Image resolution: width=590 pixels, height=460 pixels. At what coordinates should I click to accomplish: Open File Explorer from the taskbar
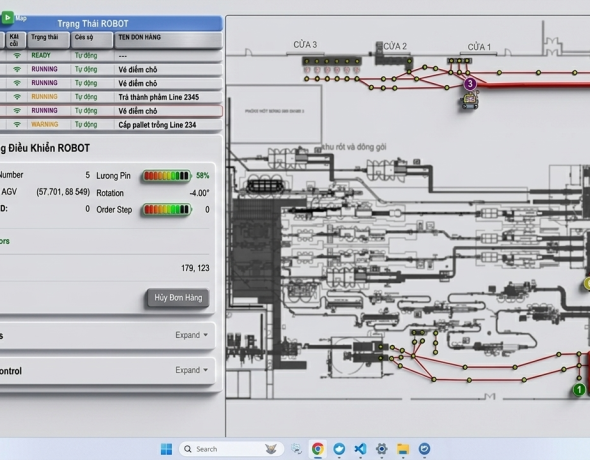click(403, 449)
